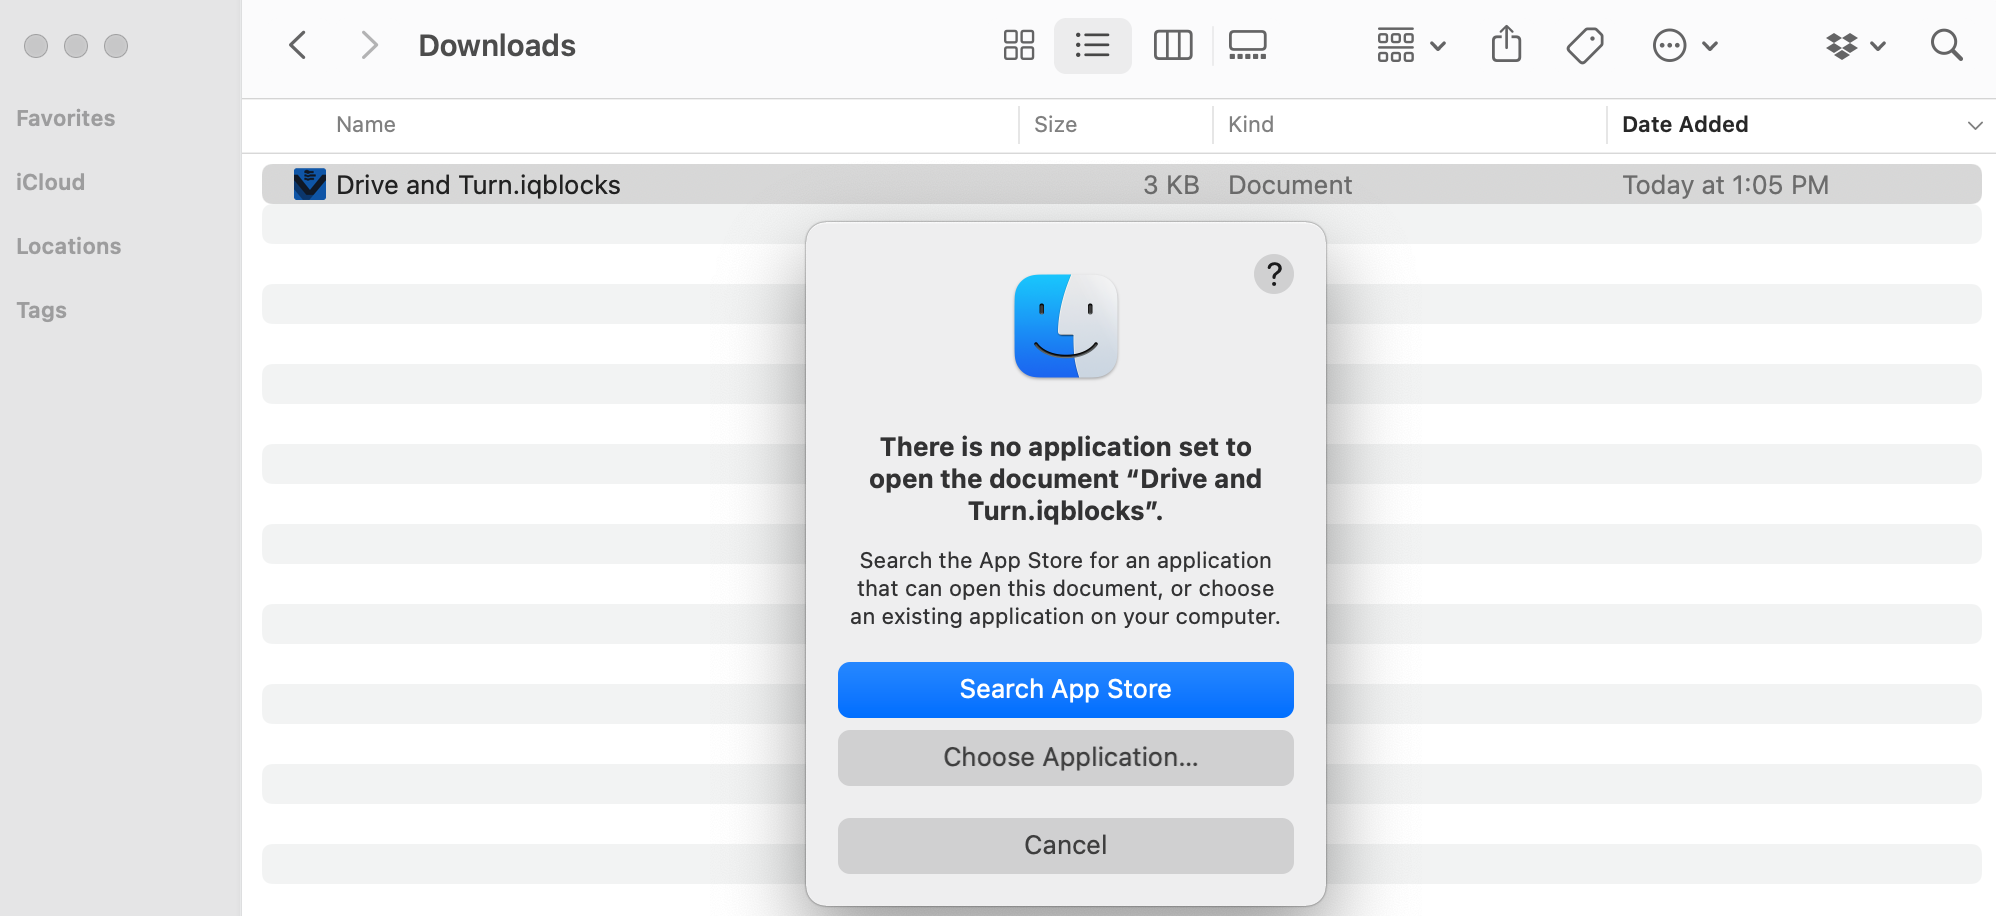Select the Today at 1:05 PM date cell

tap(1725, 185)
